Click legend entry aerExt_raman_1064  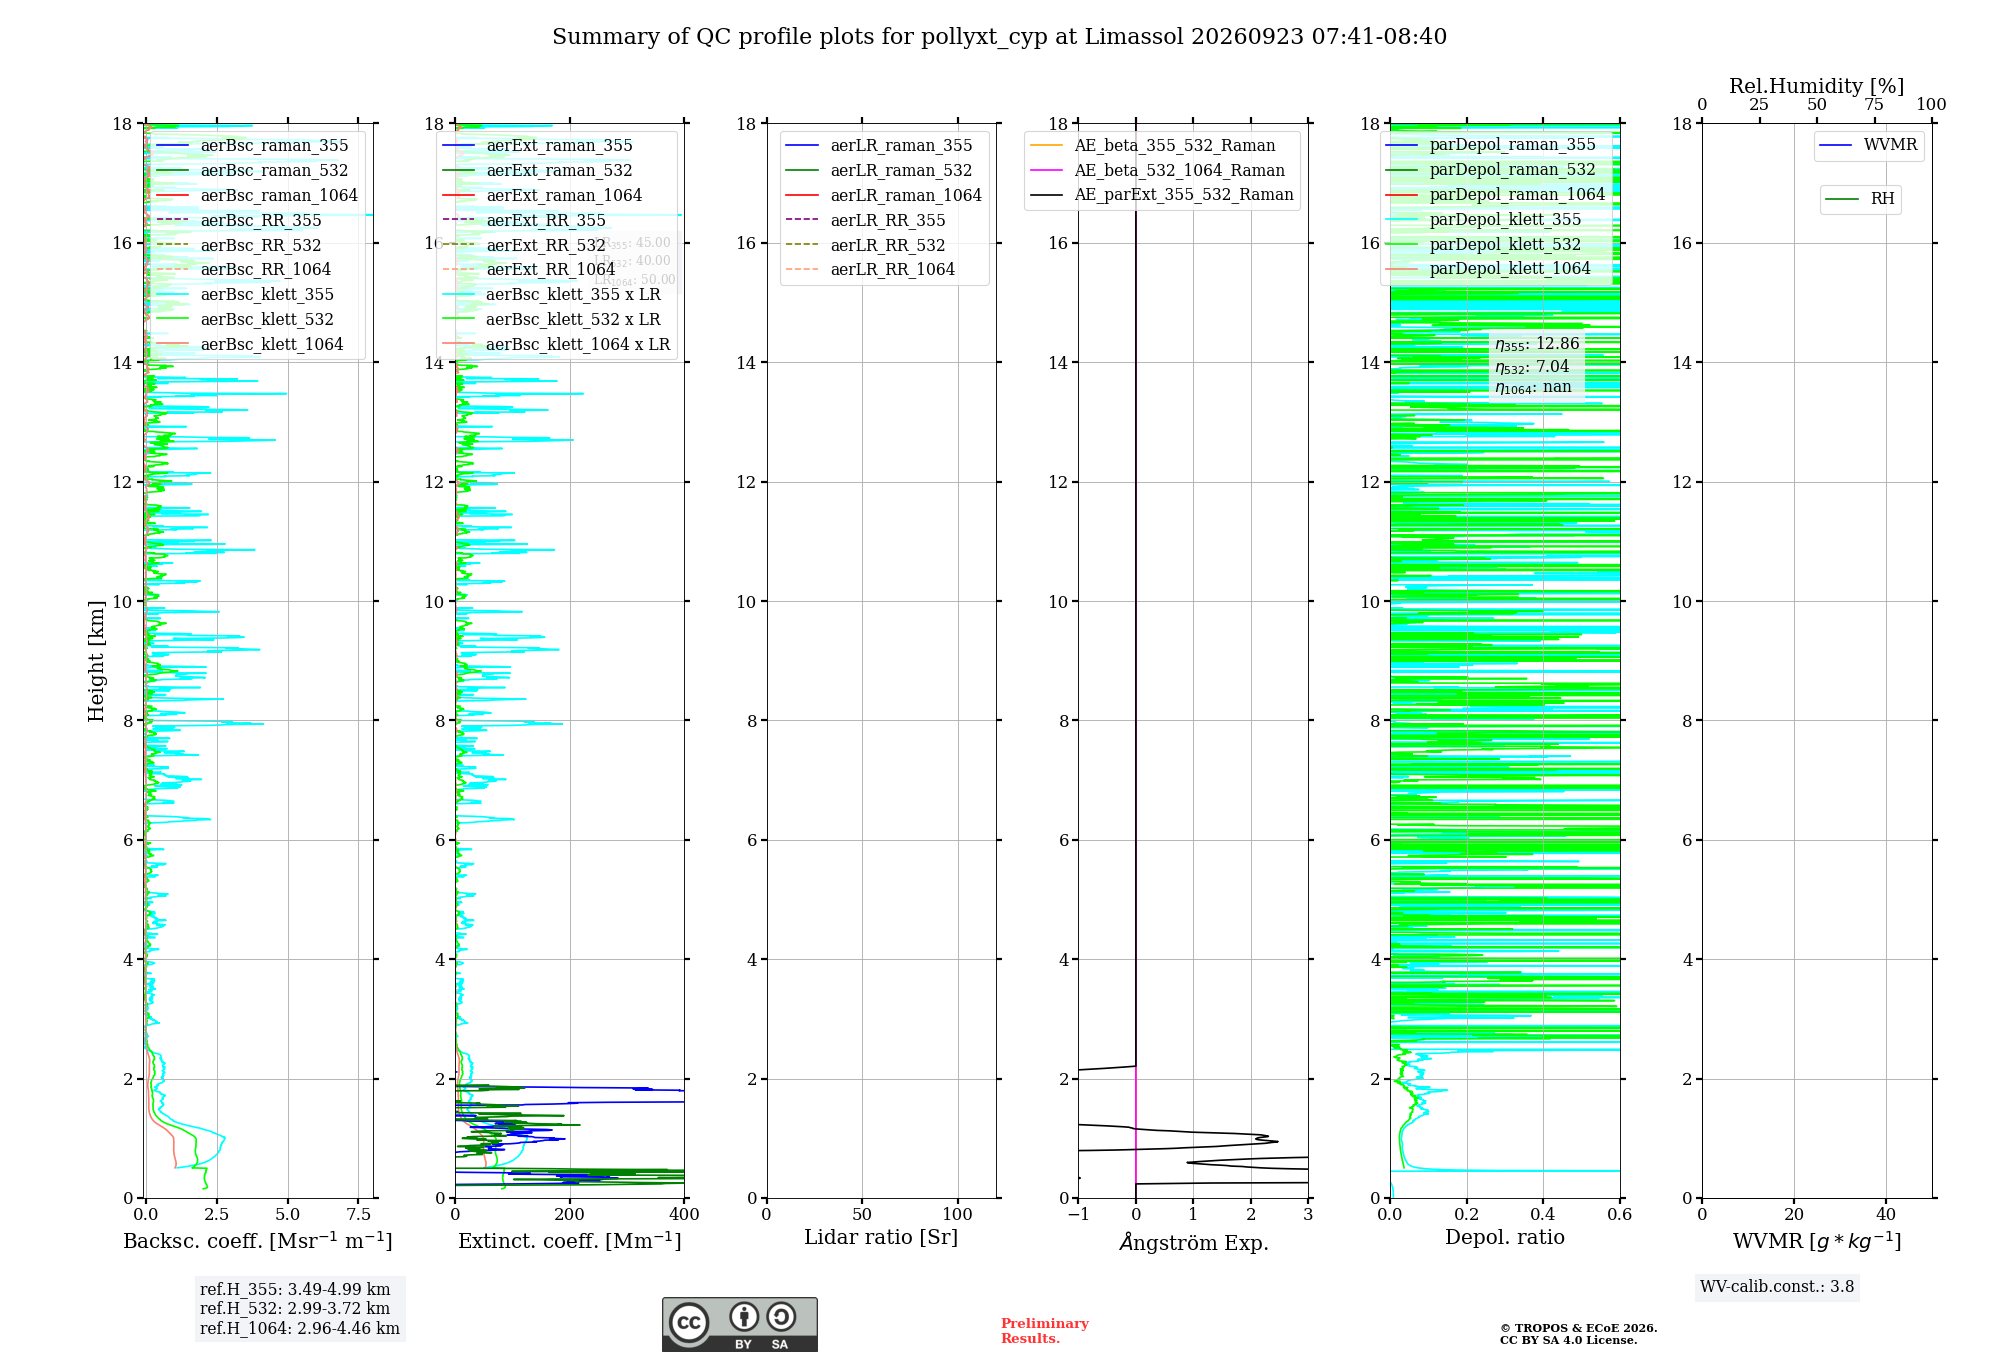(542, 195)
